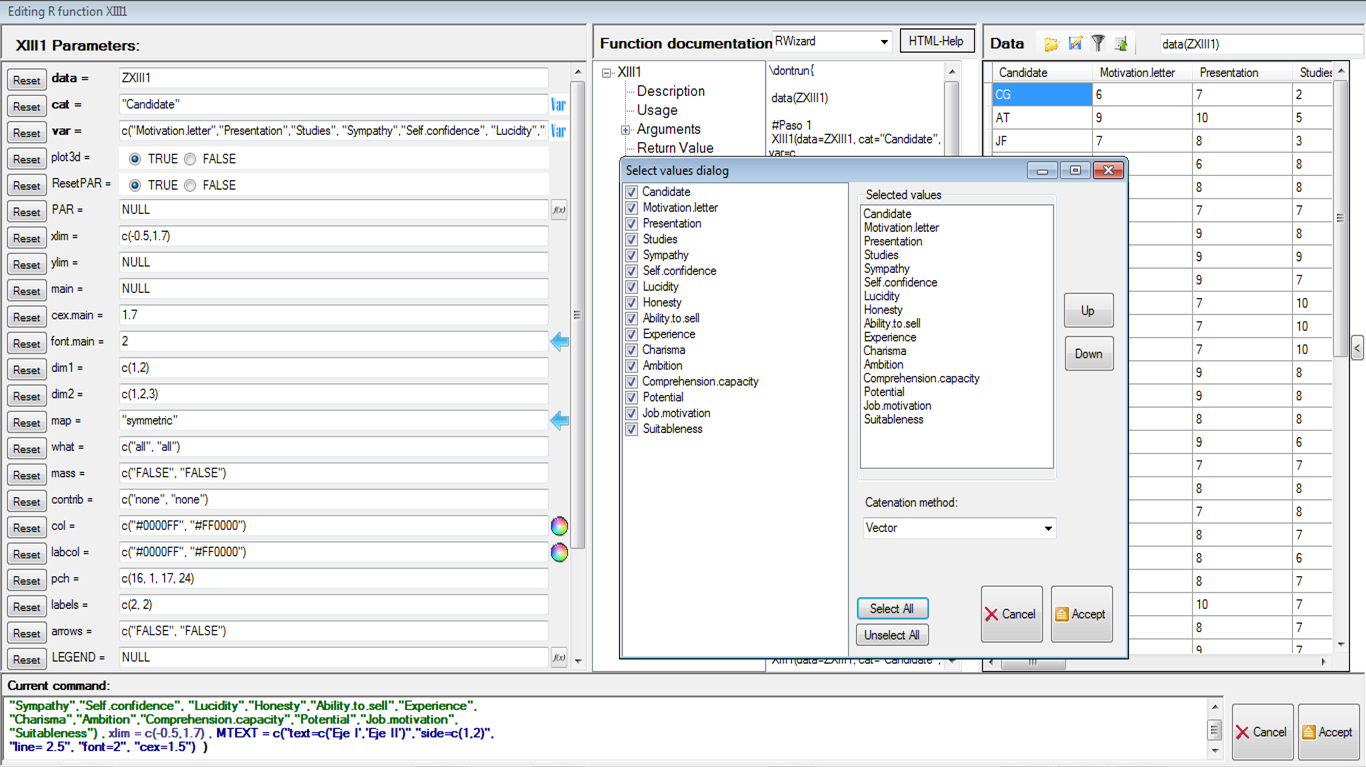Screen dimensions: 1366x767
Task: Click the AT row candidate cell
Action: click(x=1041, y=117)
